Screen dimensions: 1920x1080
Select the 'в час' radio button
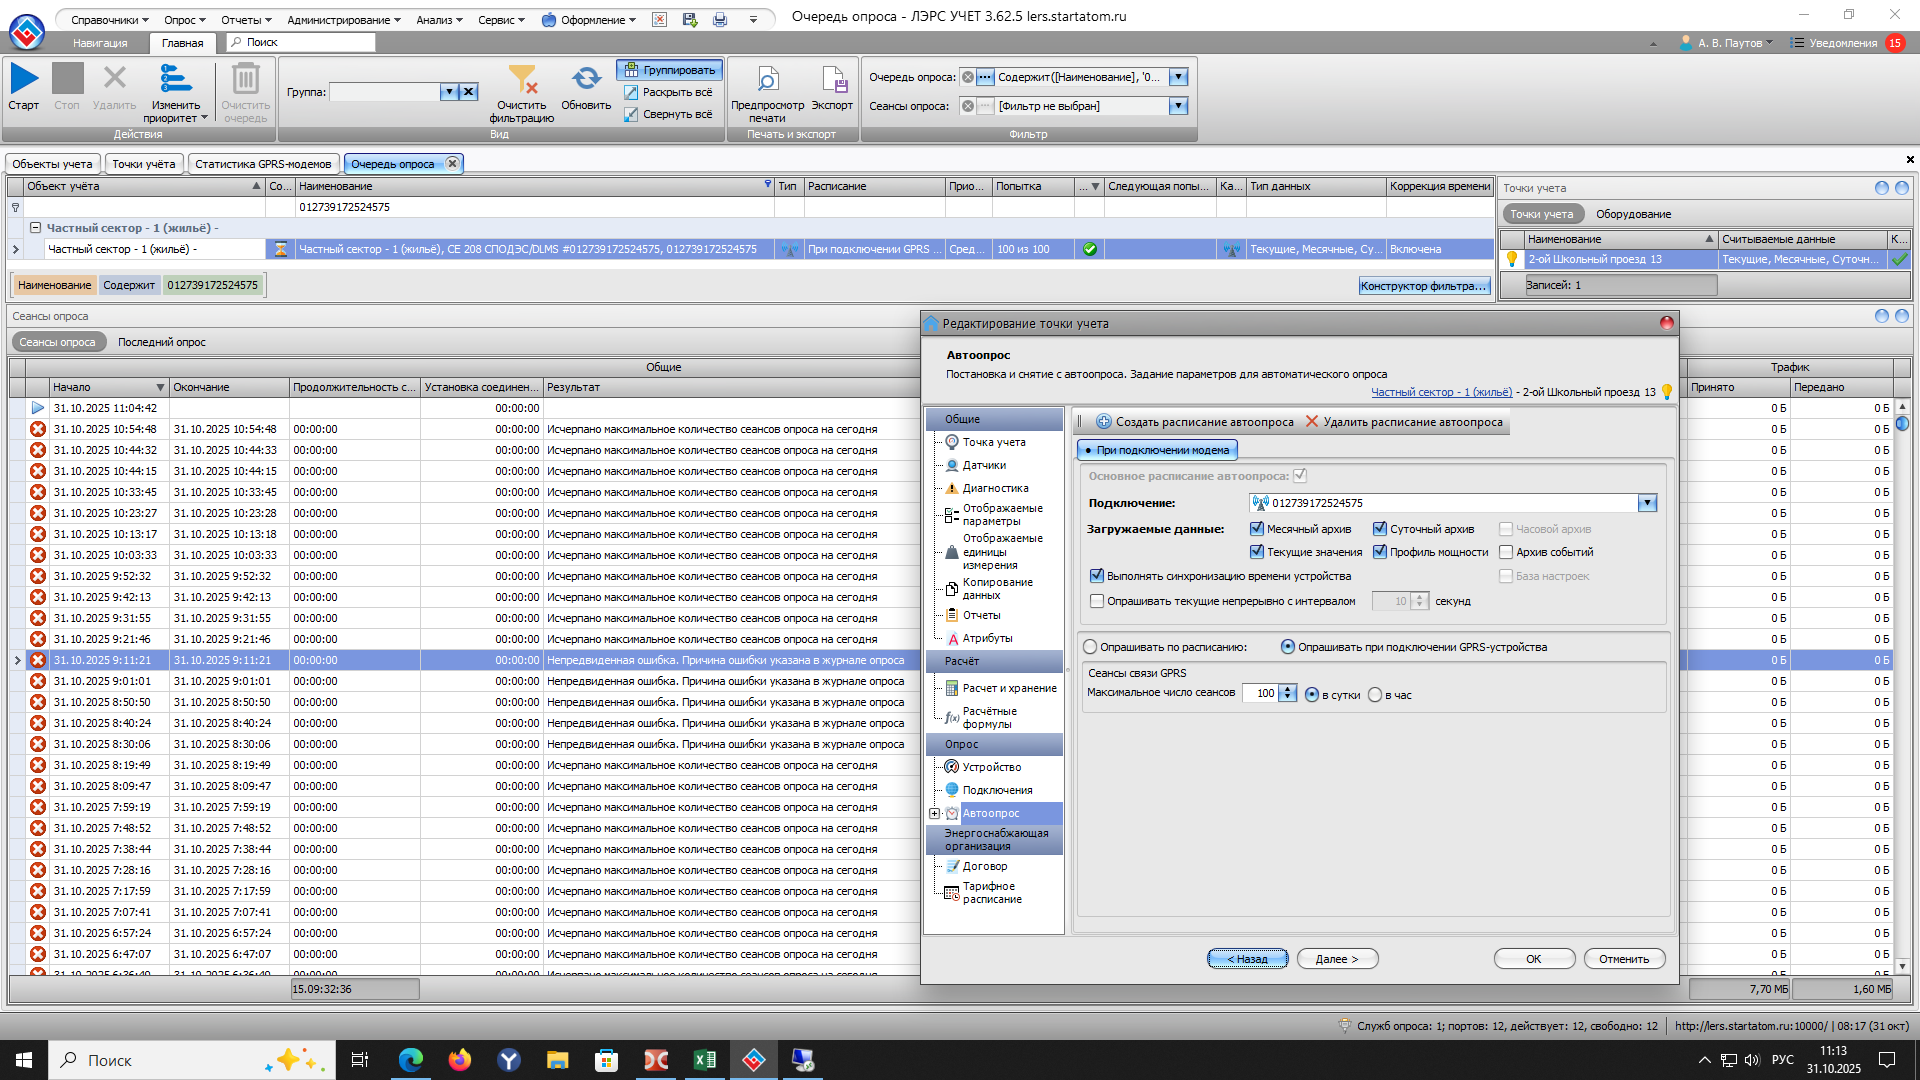1375,695
